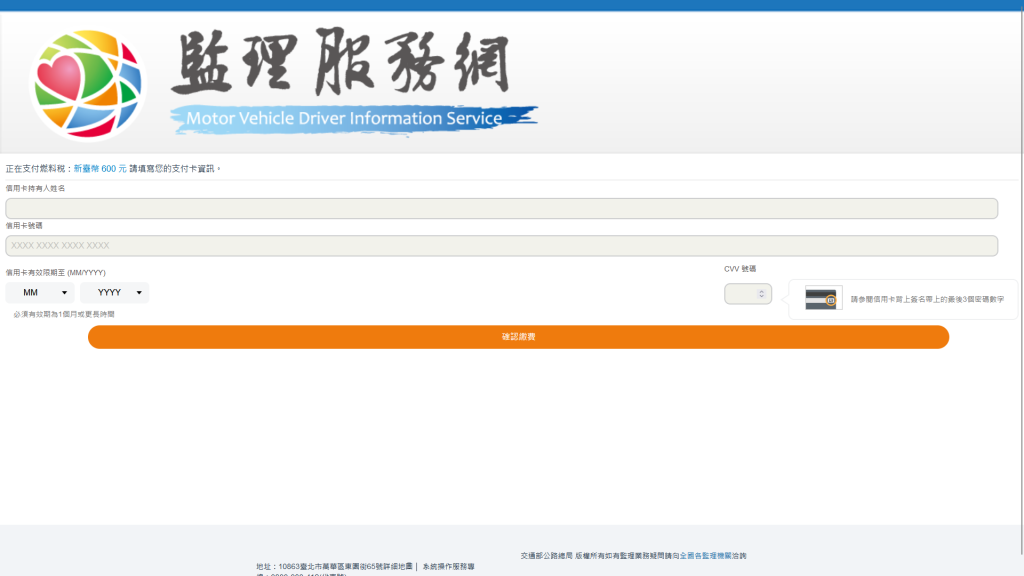Click the 信用卡持有人姓名 field label
The width and height of the screenshot is (1024, 576).
(35, 188)
